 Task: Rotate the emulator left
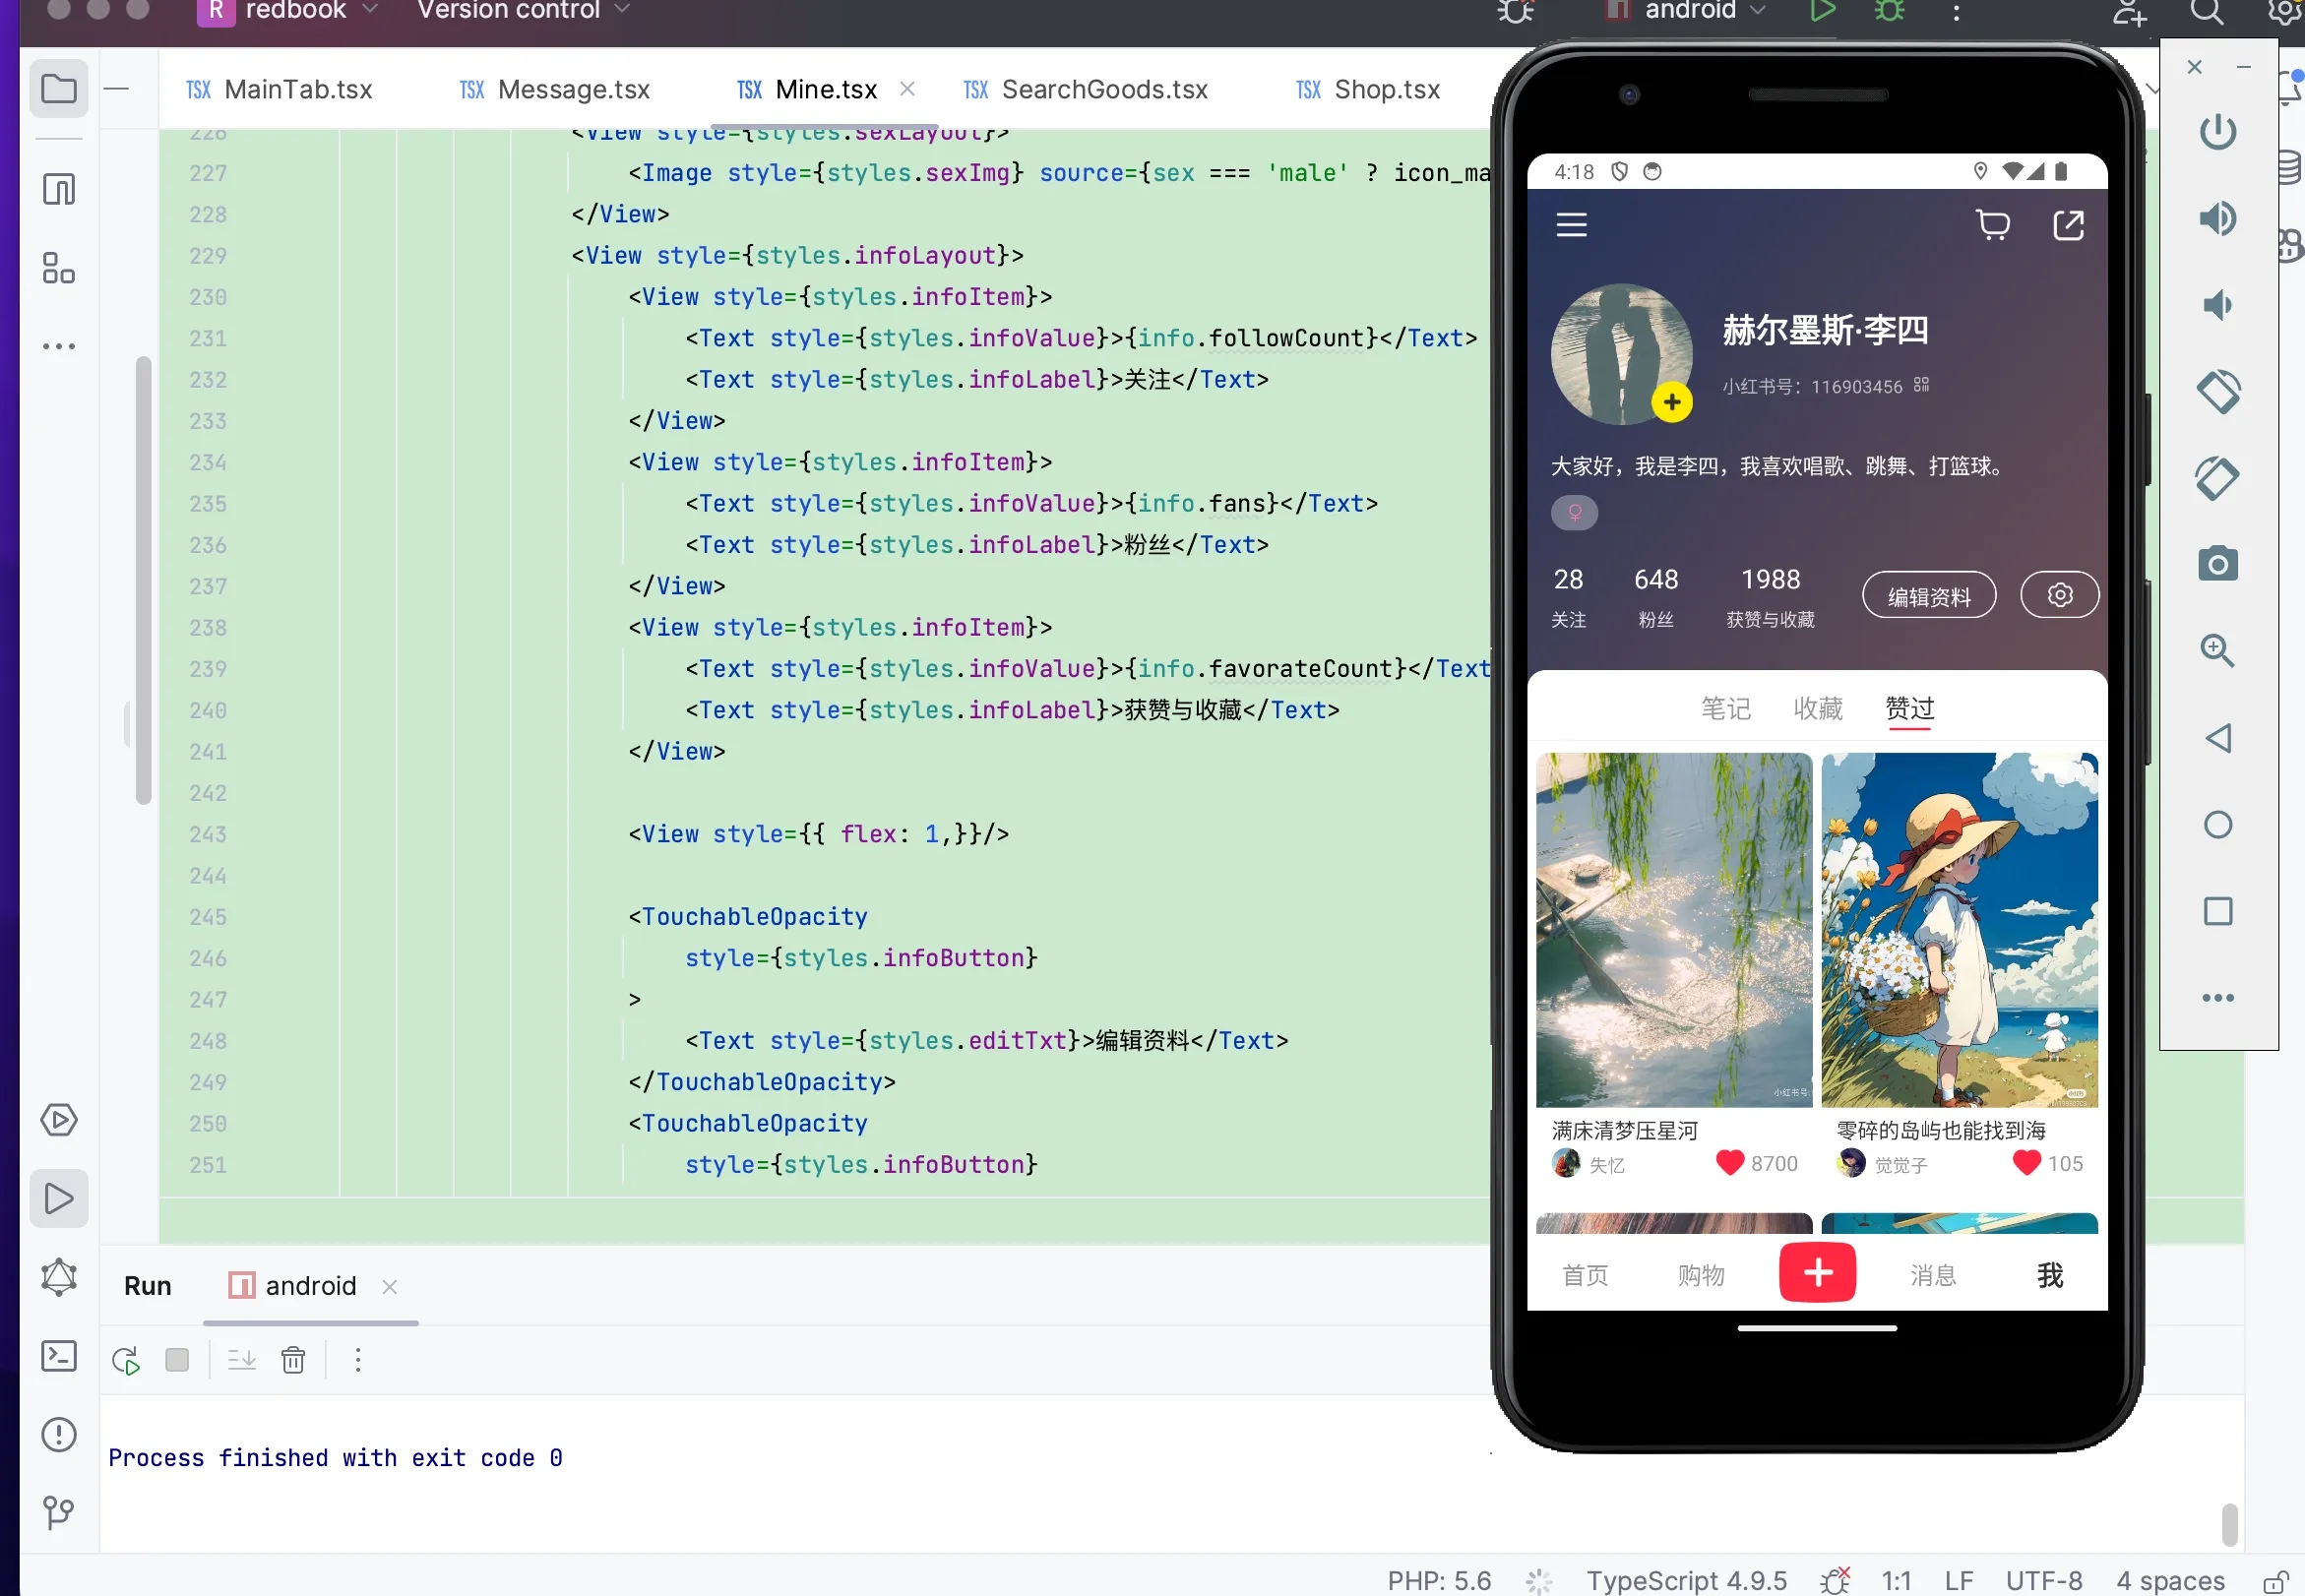(x=2217, y=391)
